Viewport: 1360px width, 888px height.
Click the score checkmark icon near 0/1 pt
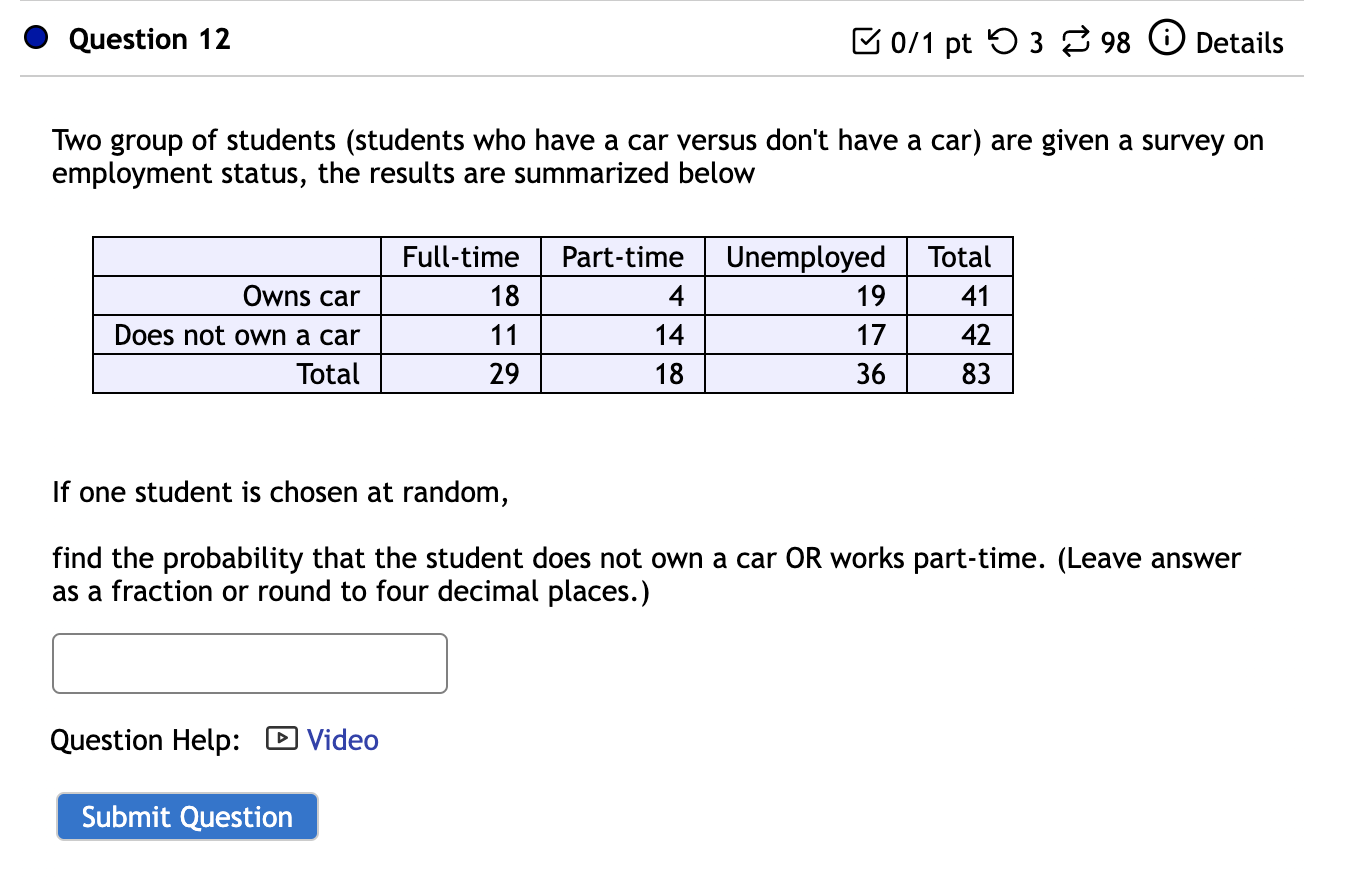[x=868, y=42]
